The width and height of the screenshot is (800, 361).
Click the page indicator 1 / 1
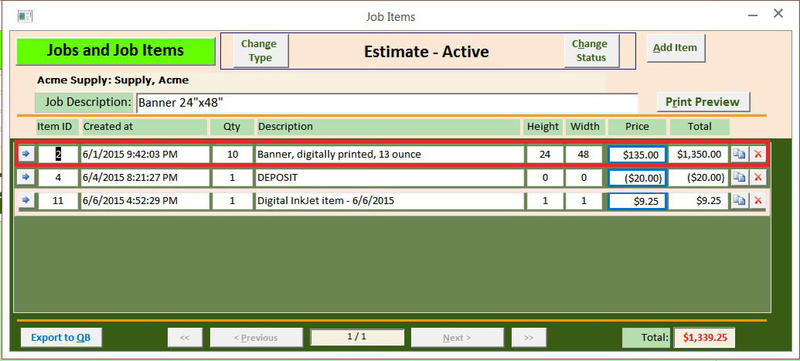(x=357, y=337)
